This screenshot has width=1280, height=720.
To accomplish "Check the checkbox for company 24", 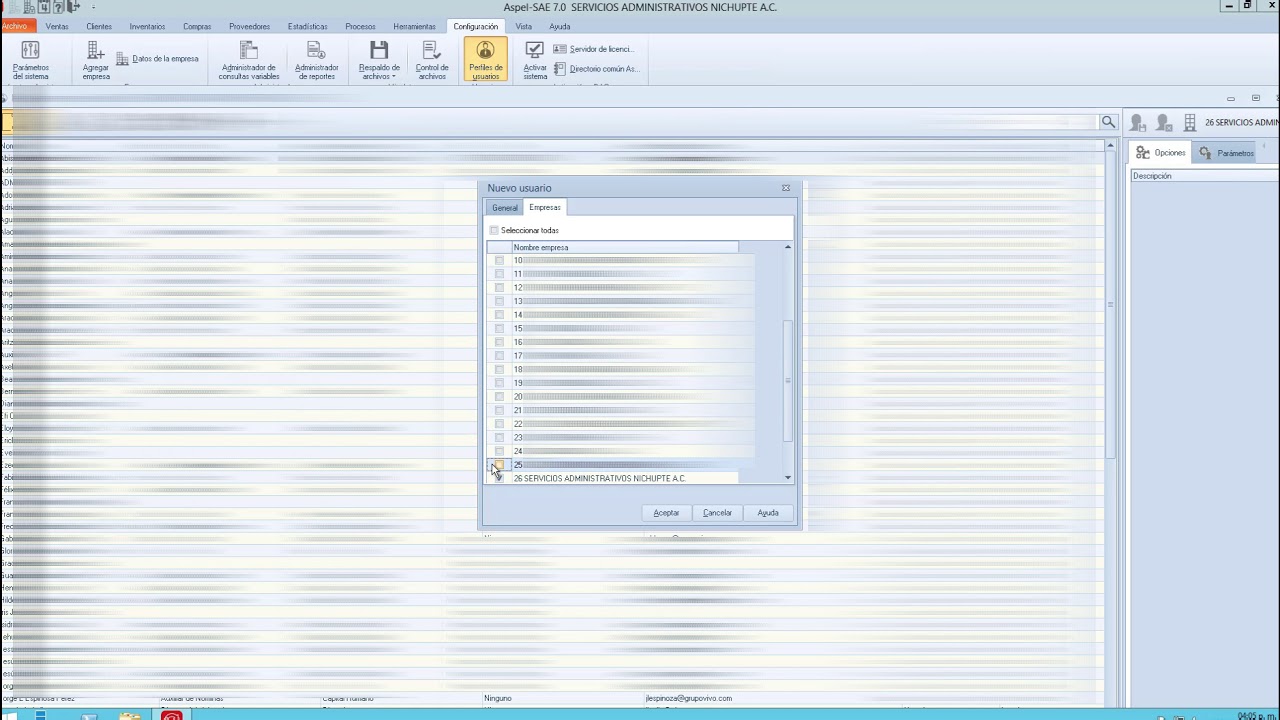I will click(x=499, y=451).
